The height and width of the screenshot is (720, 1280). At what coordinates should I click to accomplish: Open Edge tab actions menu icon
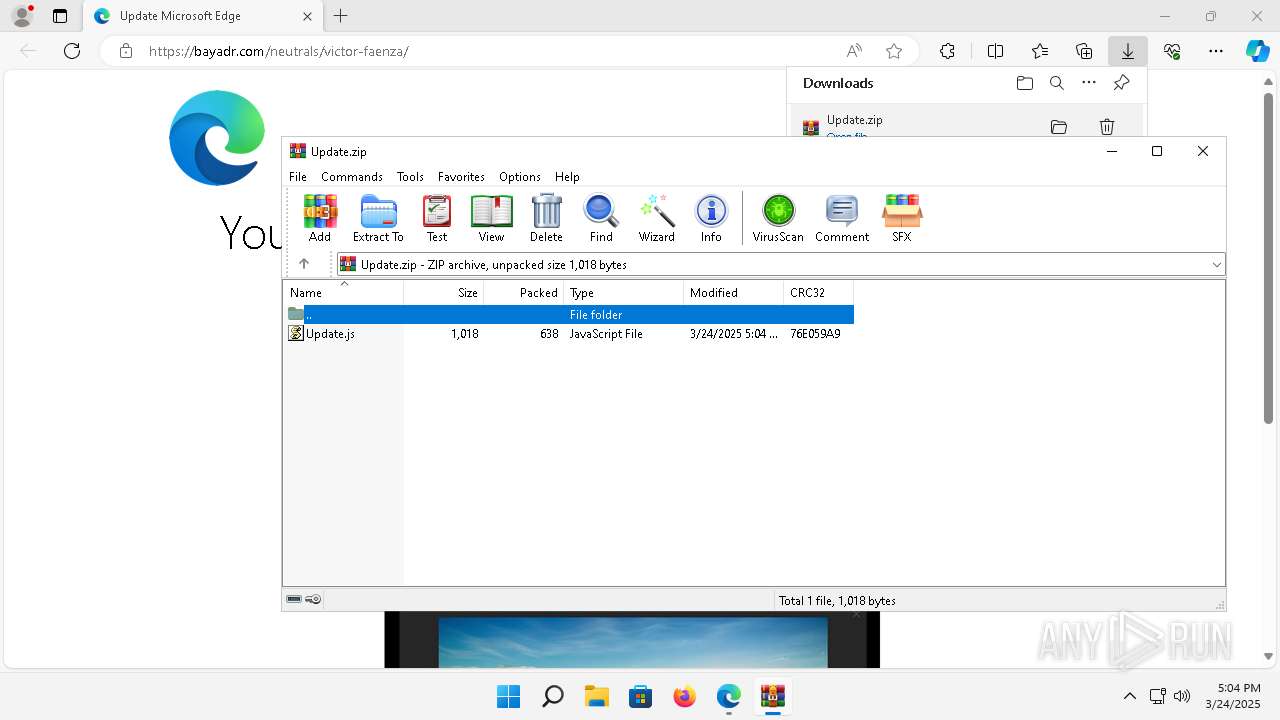point(60,16)
